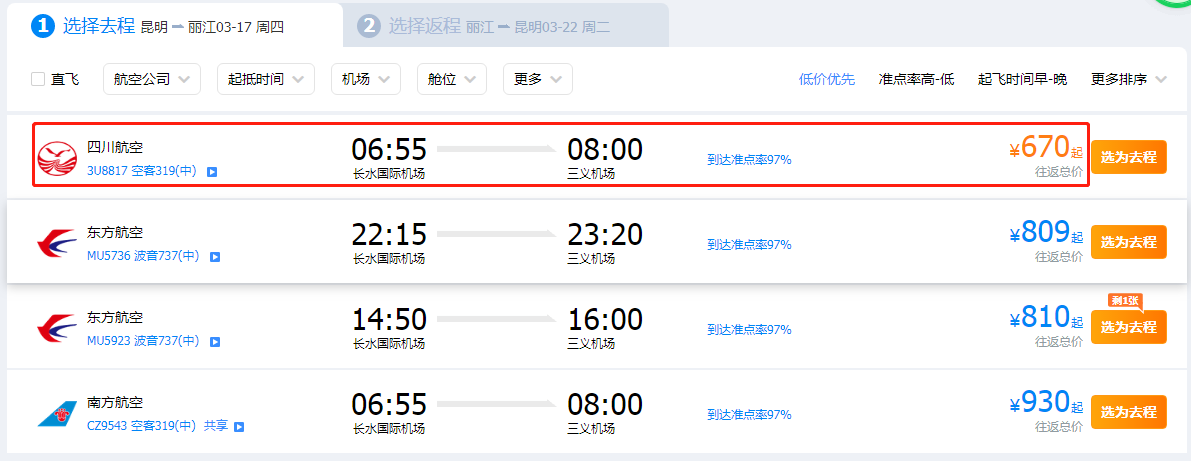Open the video icon next to MU5923
Viewport: 1191px width, 461px height.
click(215, 343)
